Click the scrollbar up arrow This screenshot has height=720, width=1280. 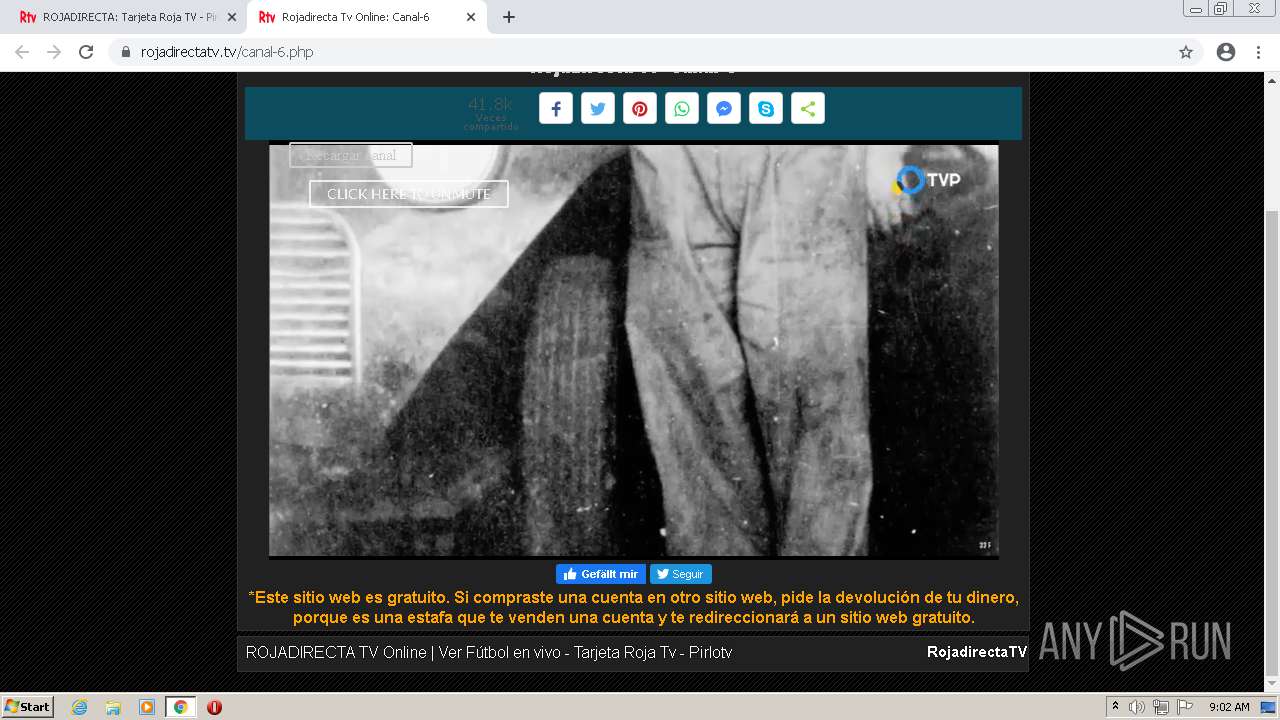pos(1272,80)
